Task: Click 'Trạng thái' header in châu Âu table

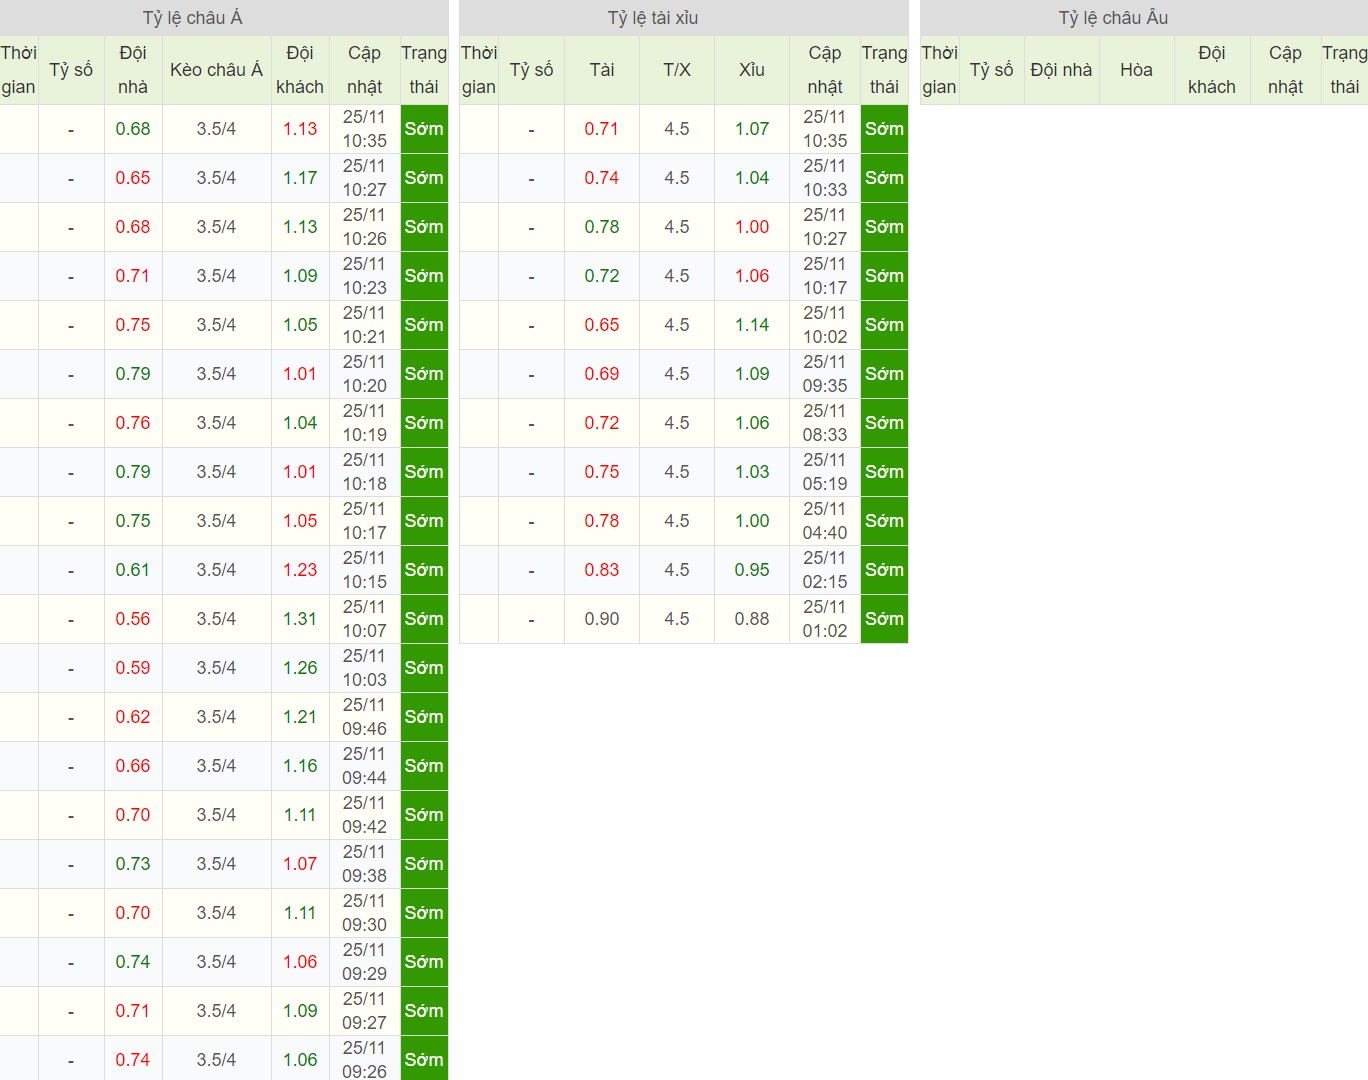Action: pyautogui.click(x=1344, y=70)
